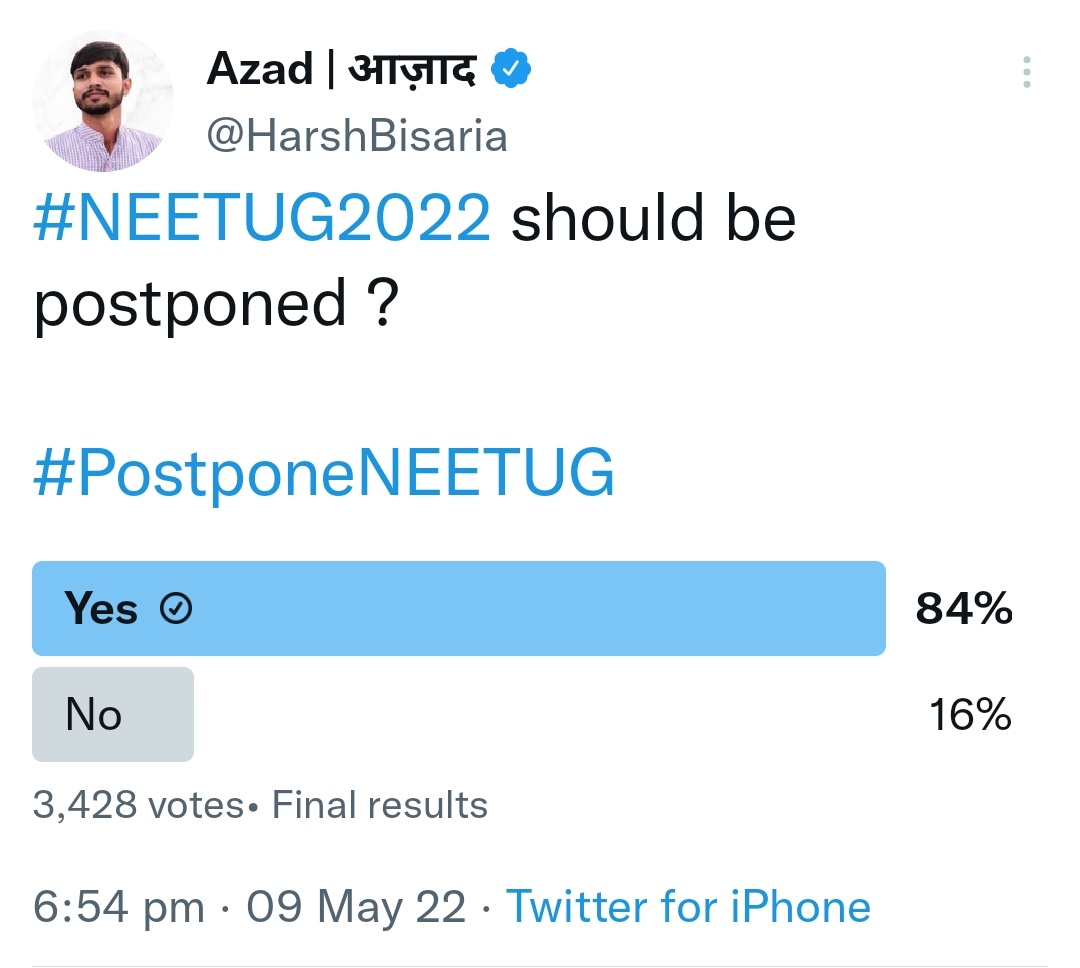1080x968 pixels.
Task: Open the Twitter for iPhone source link
Action: point(689,906)
